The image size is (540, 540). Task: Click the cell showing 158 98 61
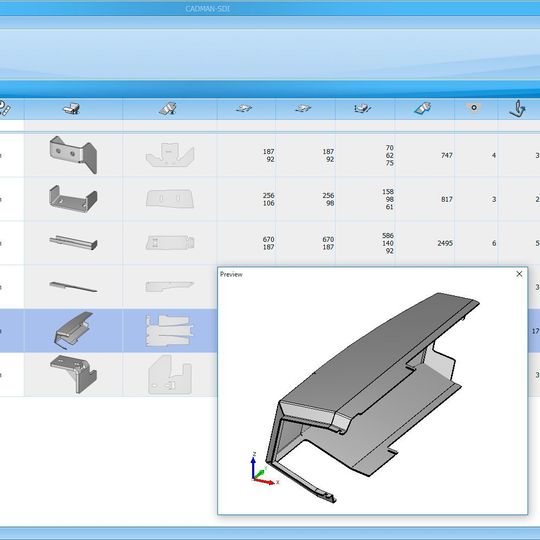(388, 199)
